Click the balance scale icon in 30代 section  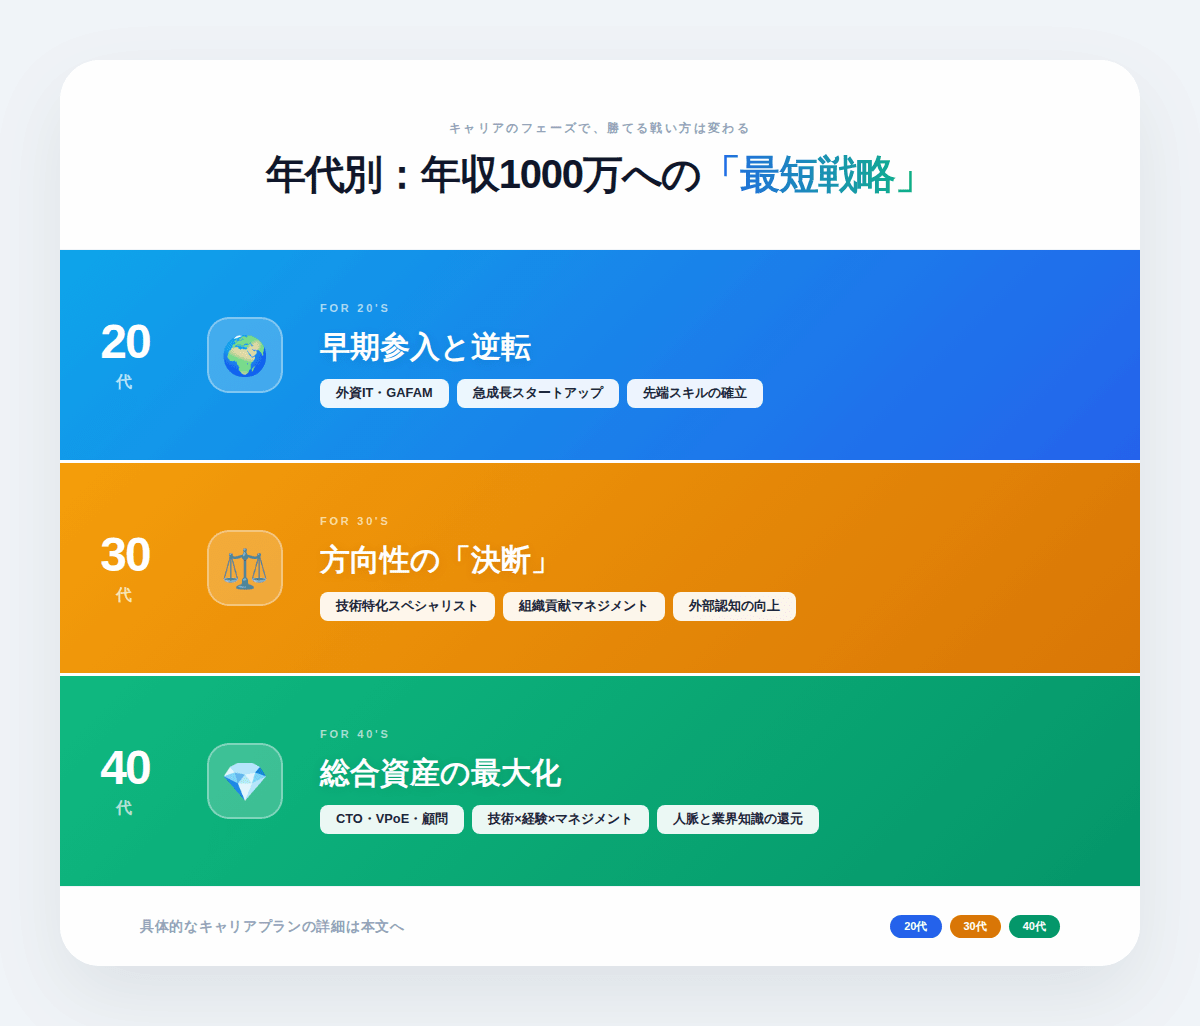[245, 568]
